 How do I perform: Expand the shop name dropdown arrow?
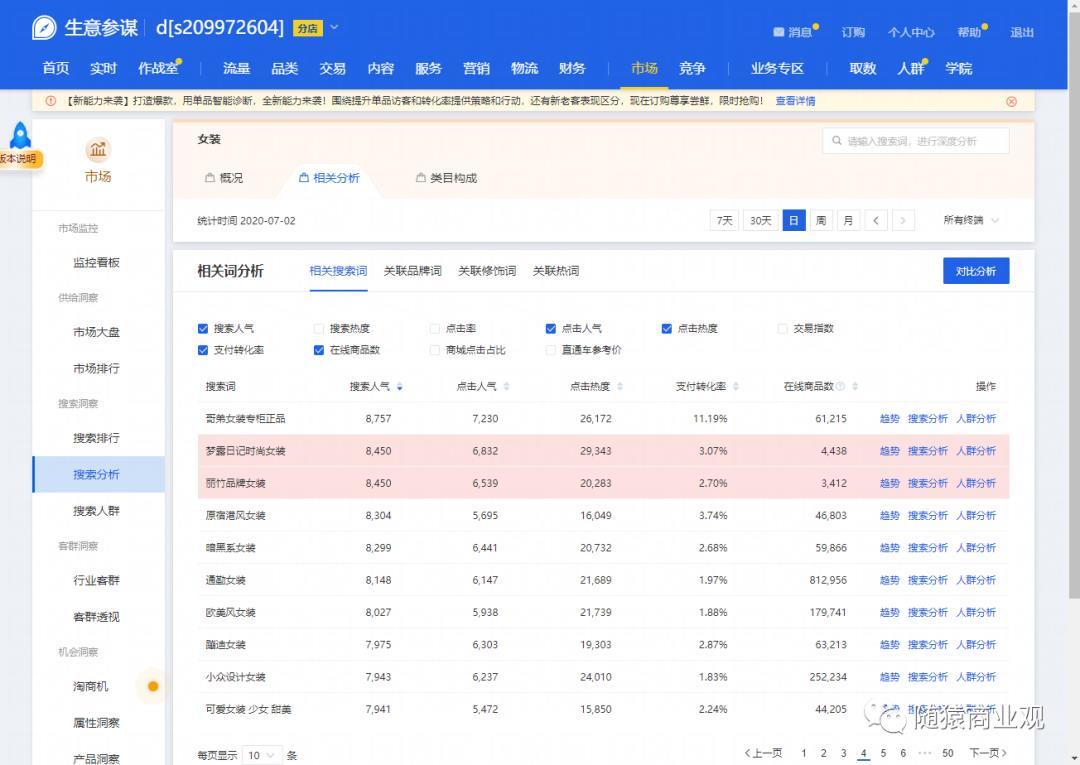point(334,28)
